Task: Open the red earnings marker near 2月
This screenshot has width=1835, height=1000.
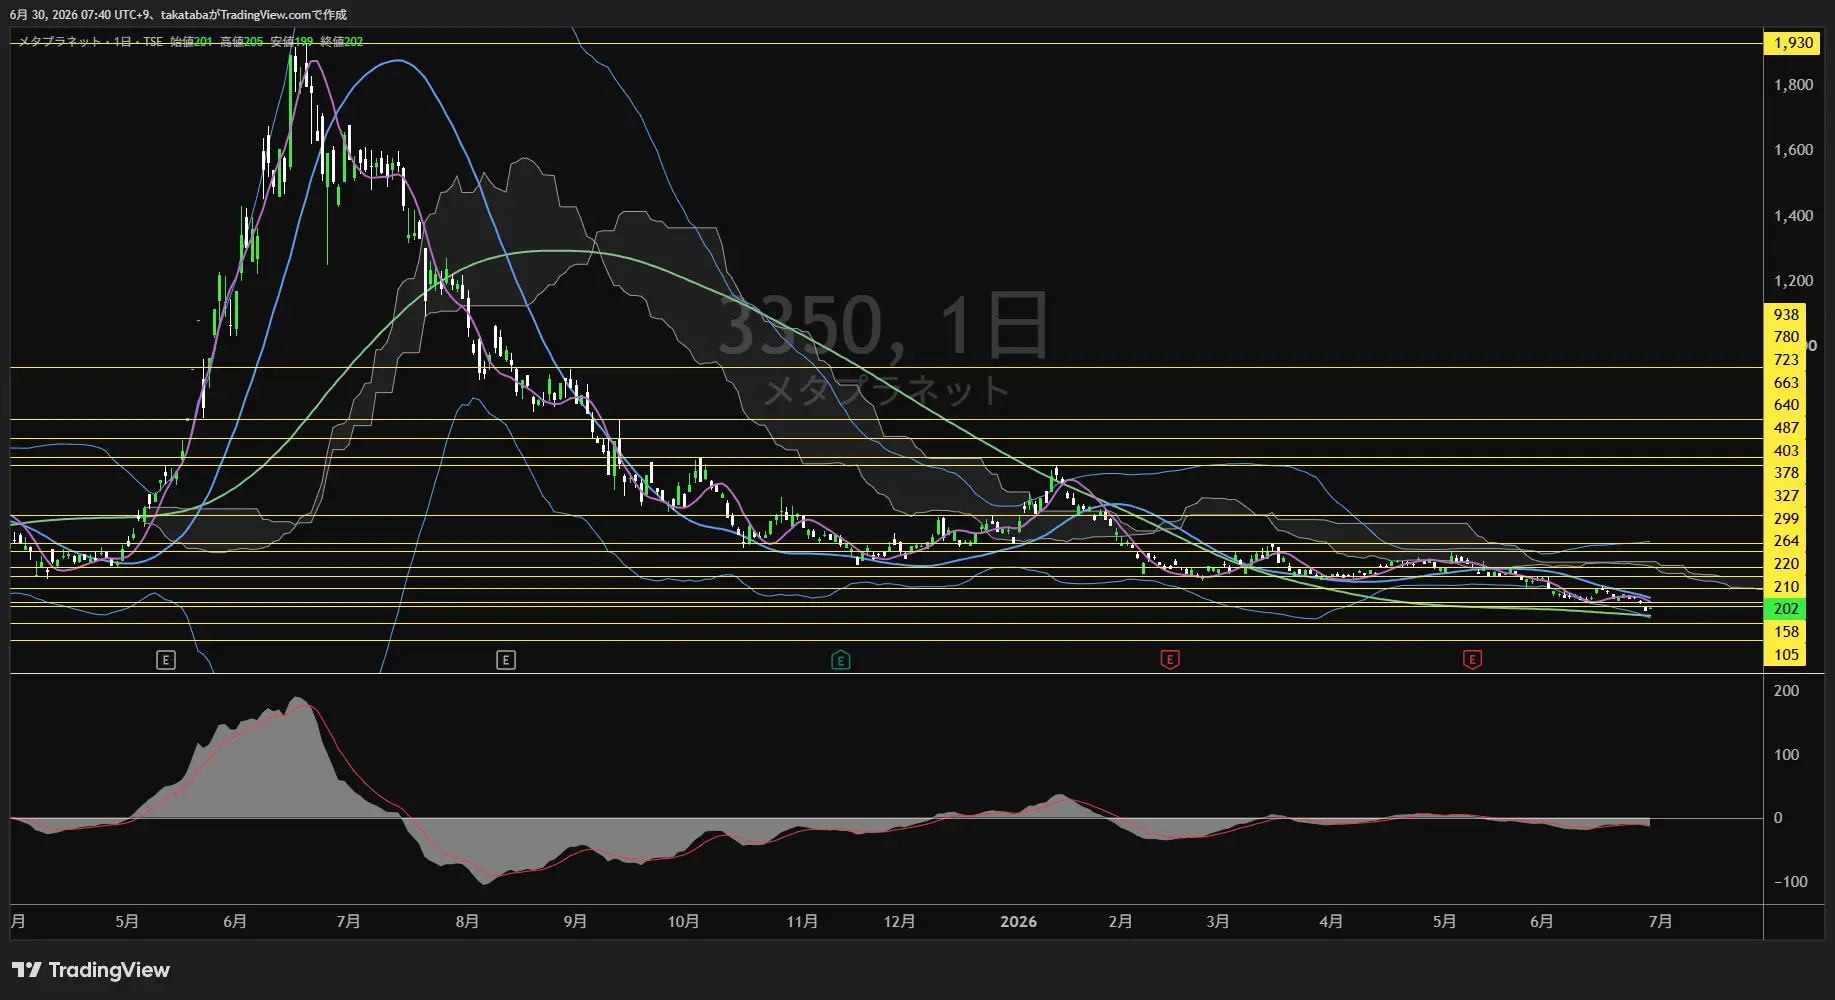Action: [1170, 660]
